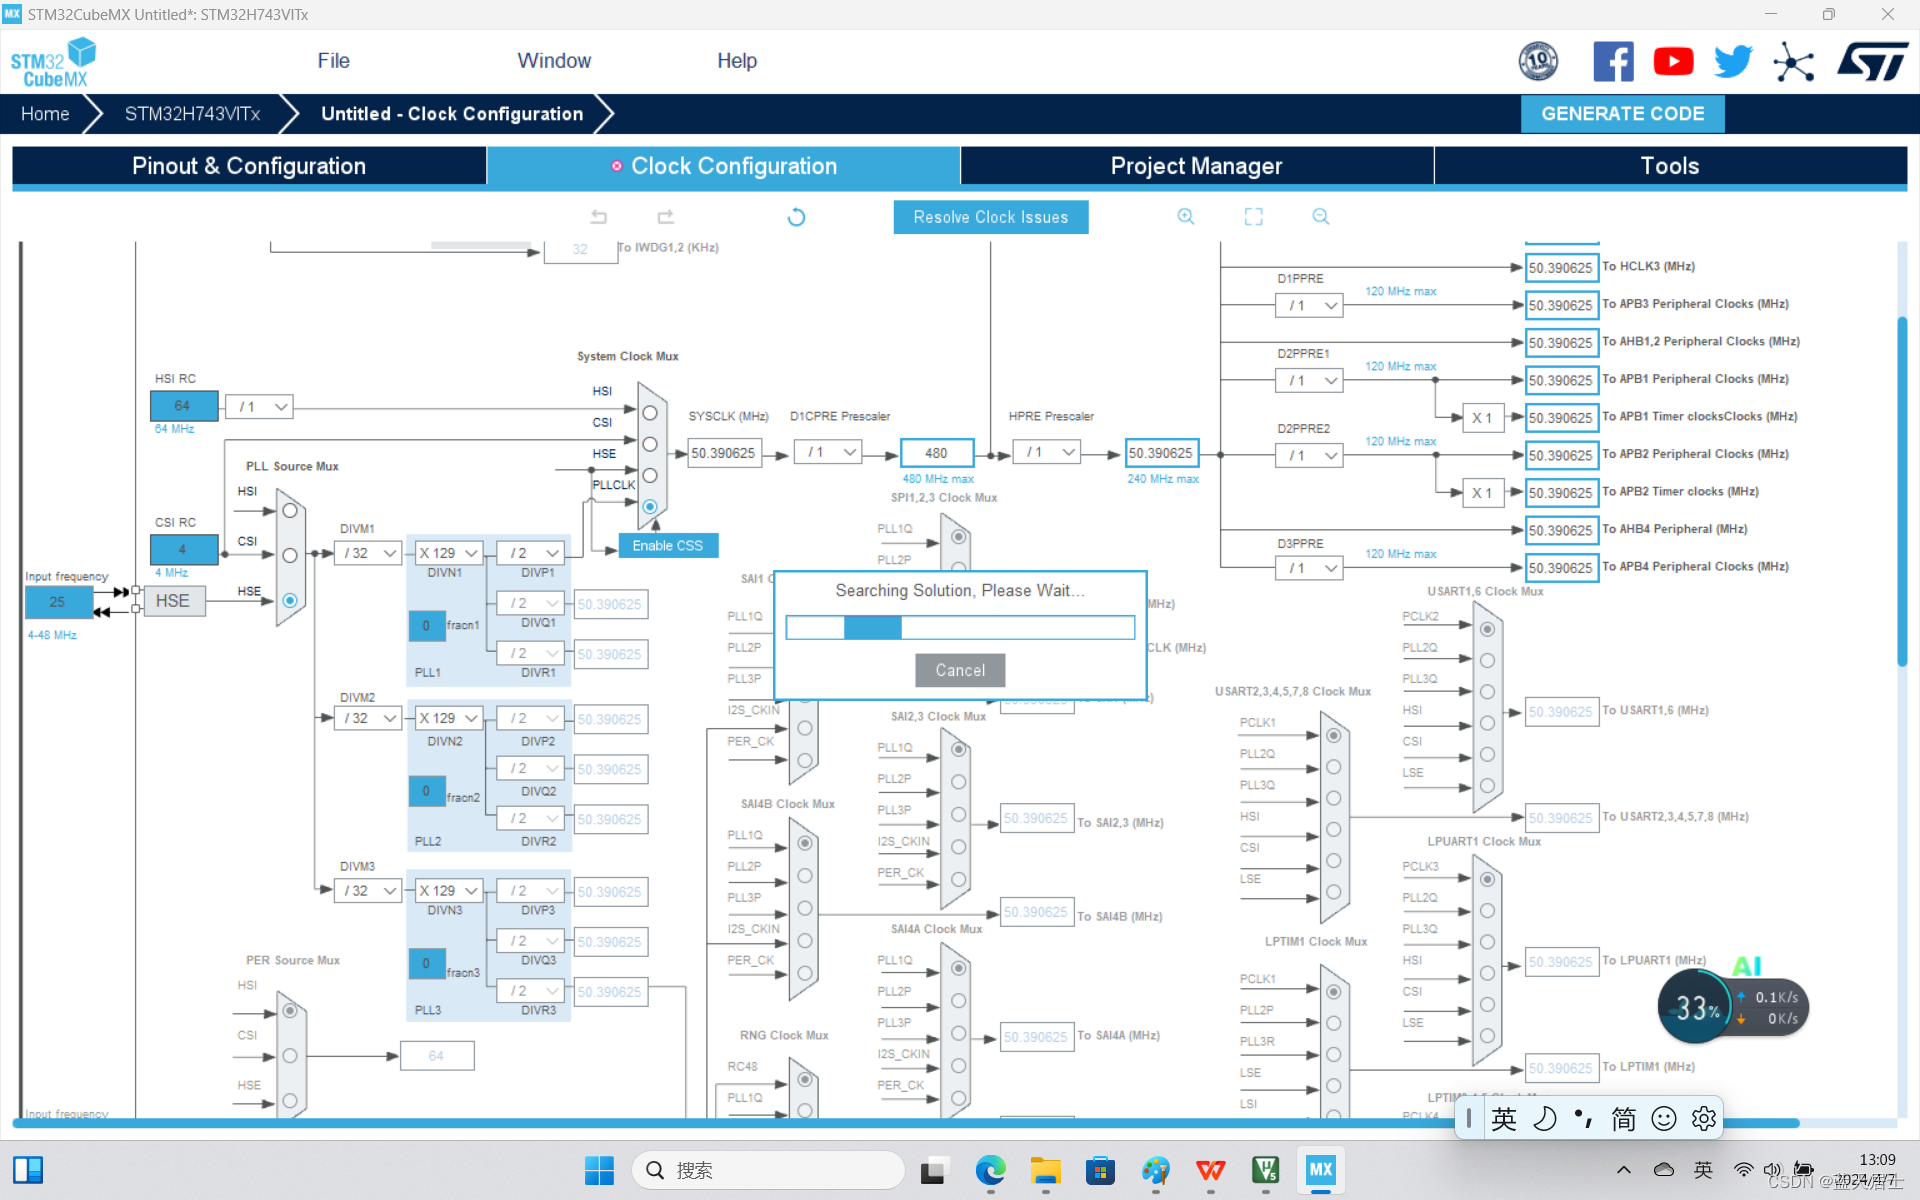The width and height of the screenshot is (1920, 1200).
Task: Switch to Project Manager tab
Action: tap(1196, 166)
